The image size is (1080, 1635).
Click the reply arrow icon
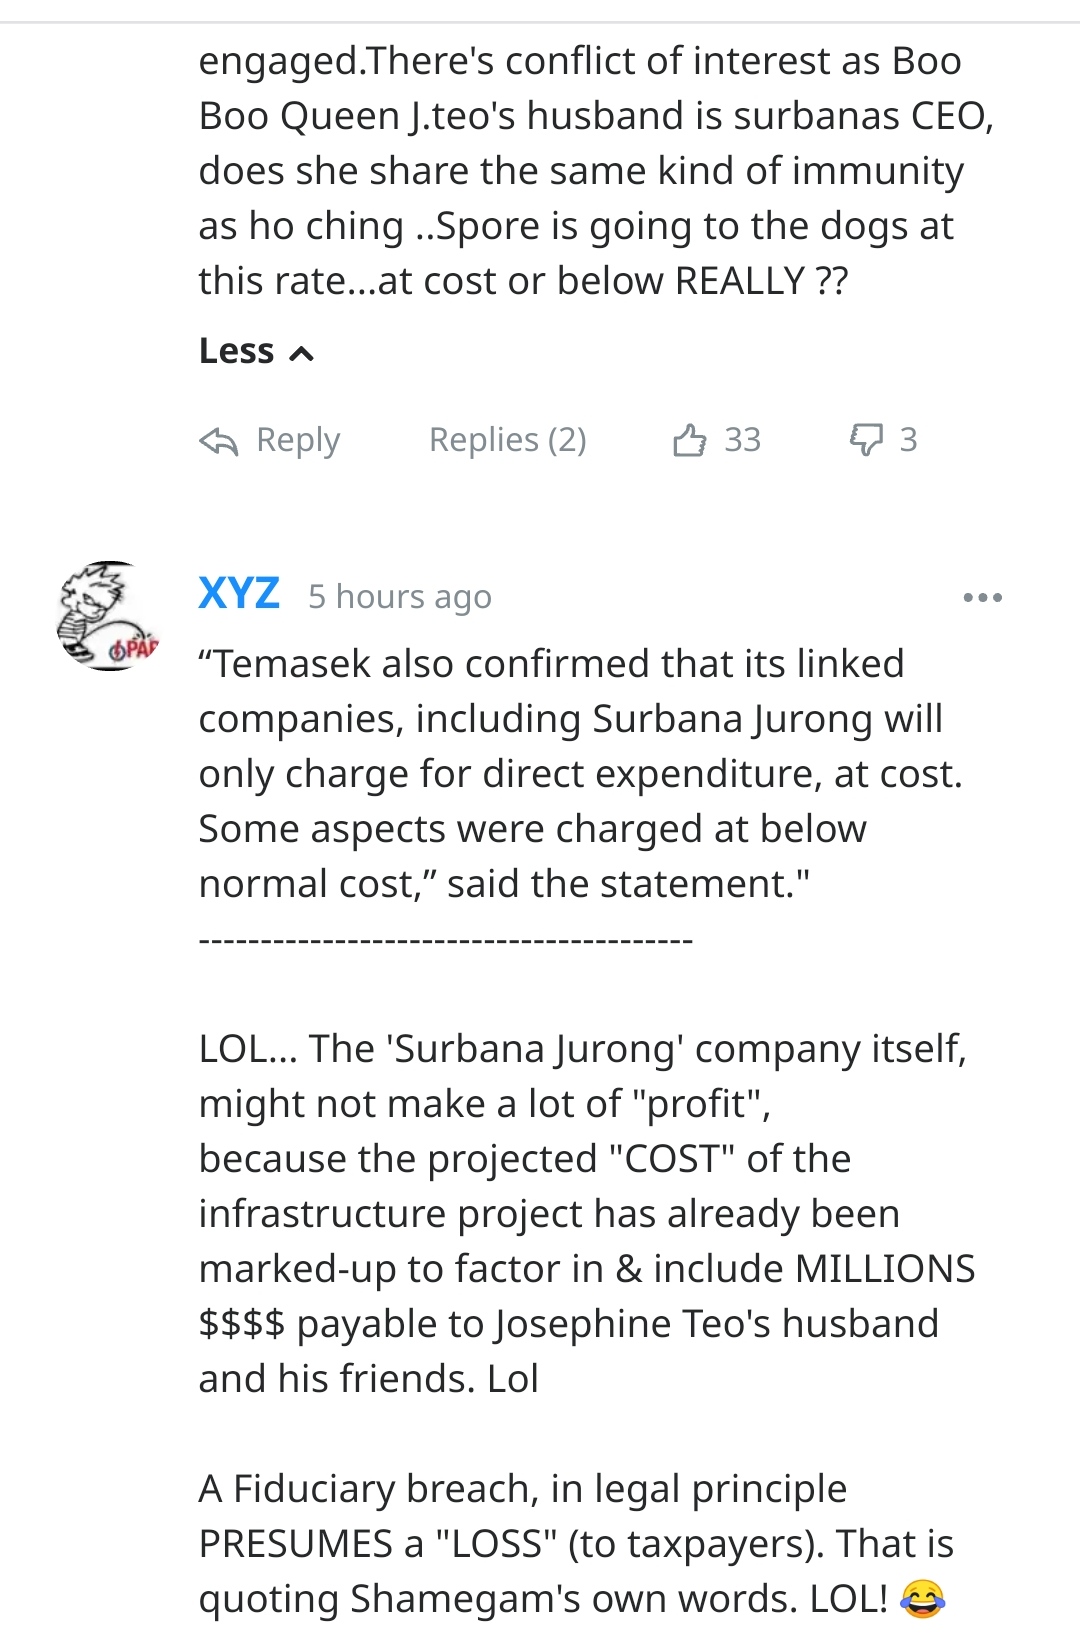coord(218,441)
